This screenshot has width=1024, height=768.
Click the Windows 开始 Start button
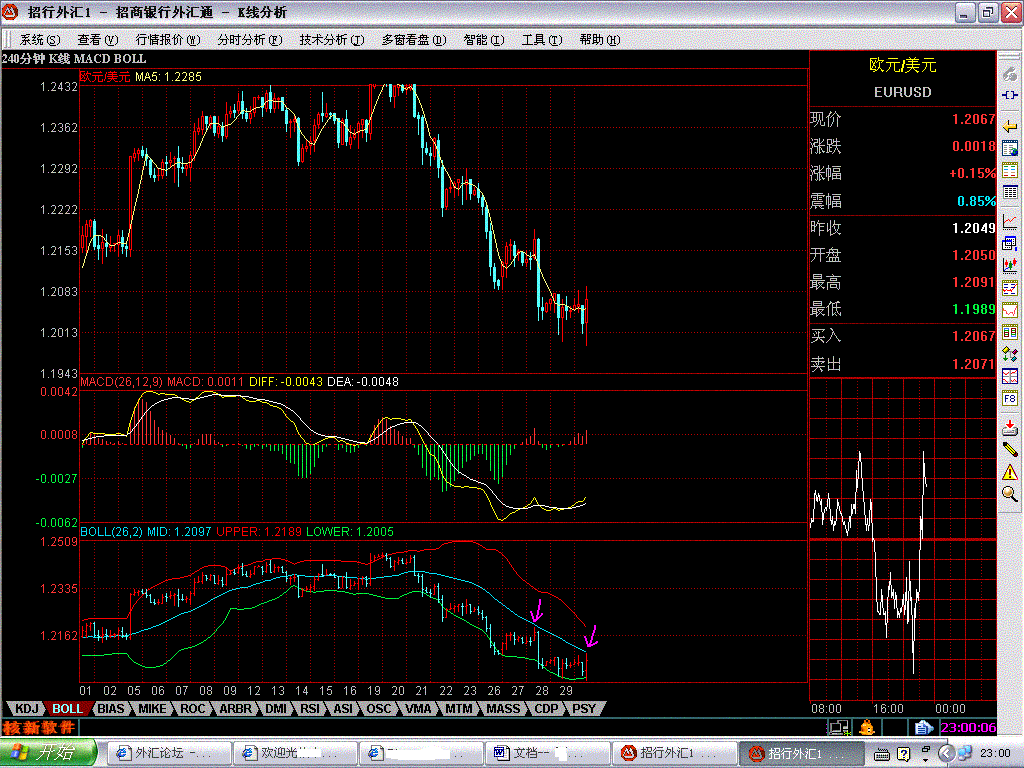[48, 752]
